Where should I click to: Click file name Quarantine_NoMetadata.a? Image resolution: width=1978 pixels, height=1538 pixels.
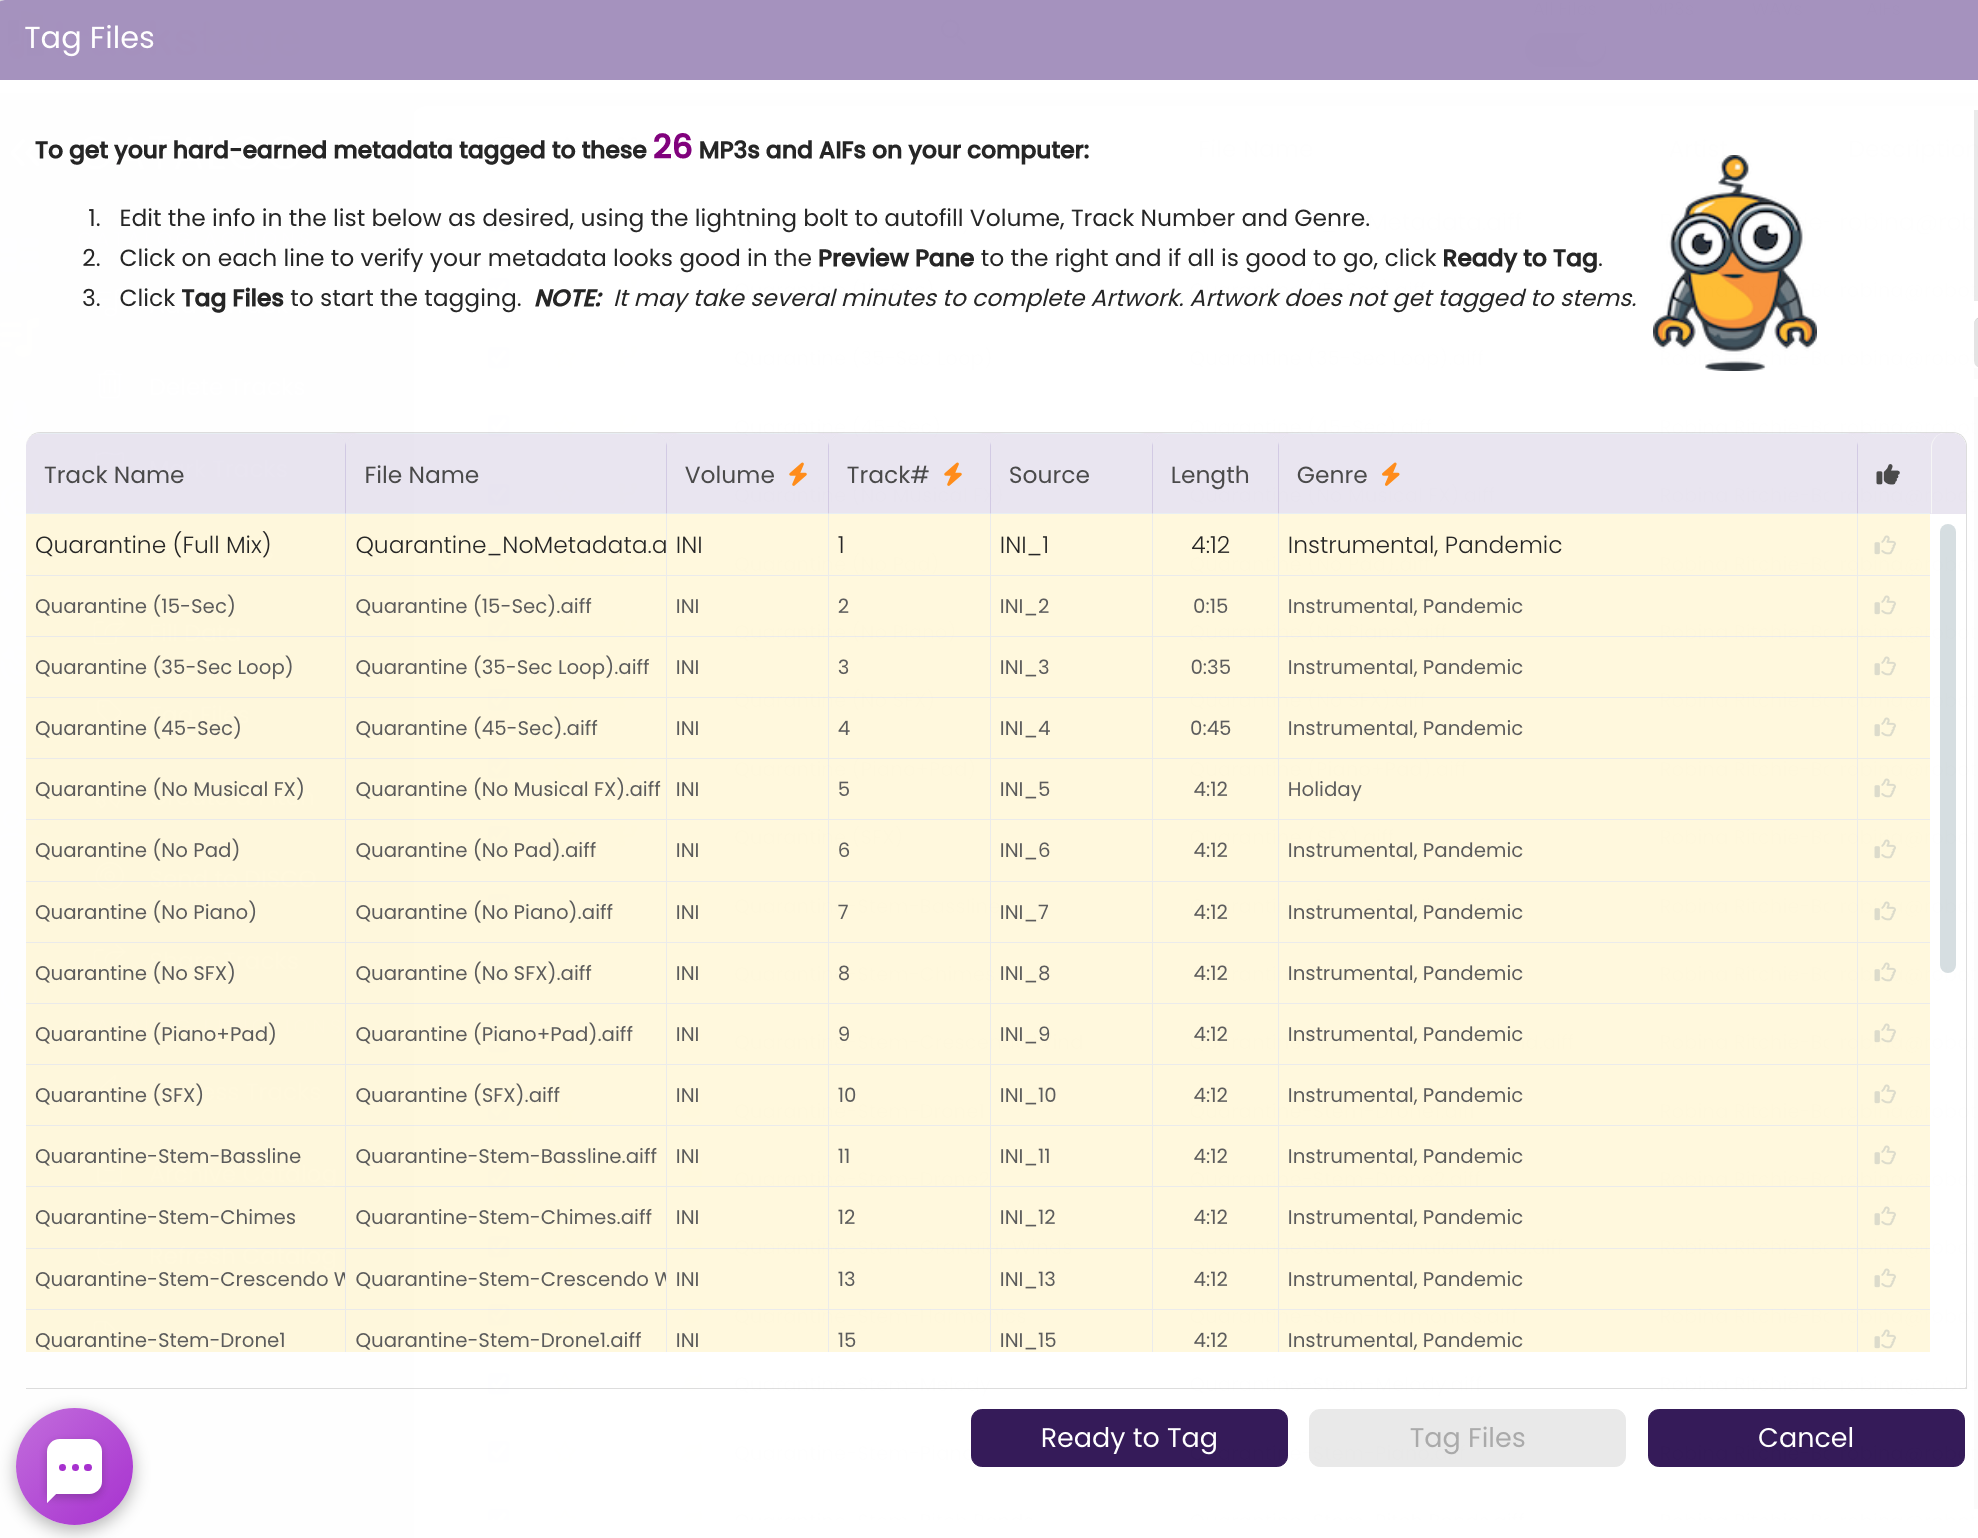click(510, 545)
